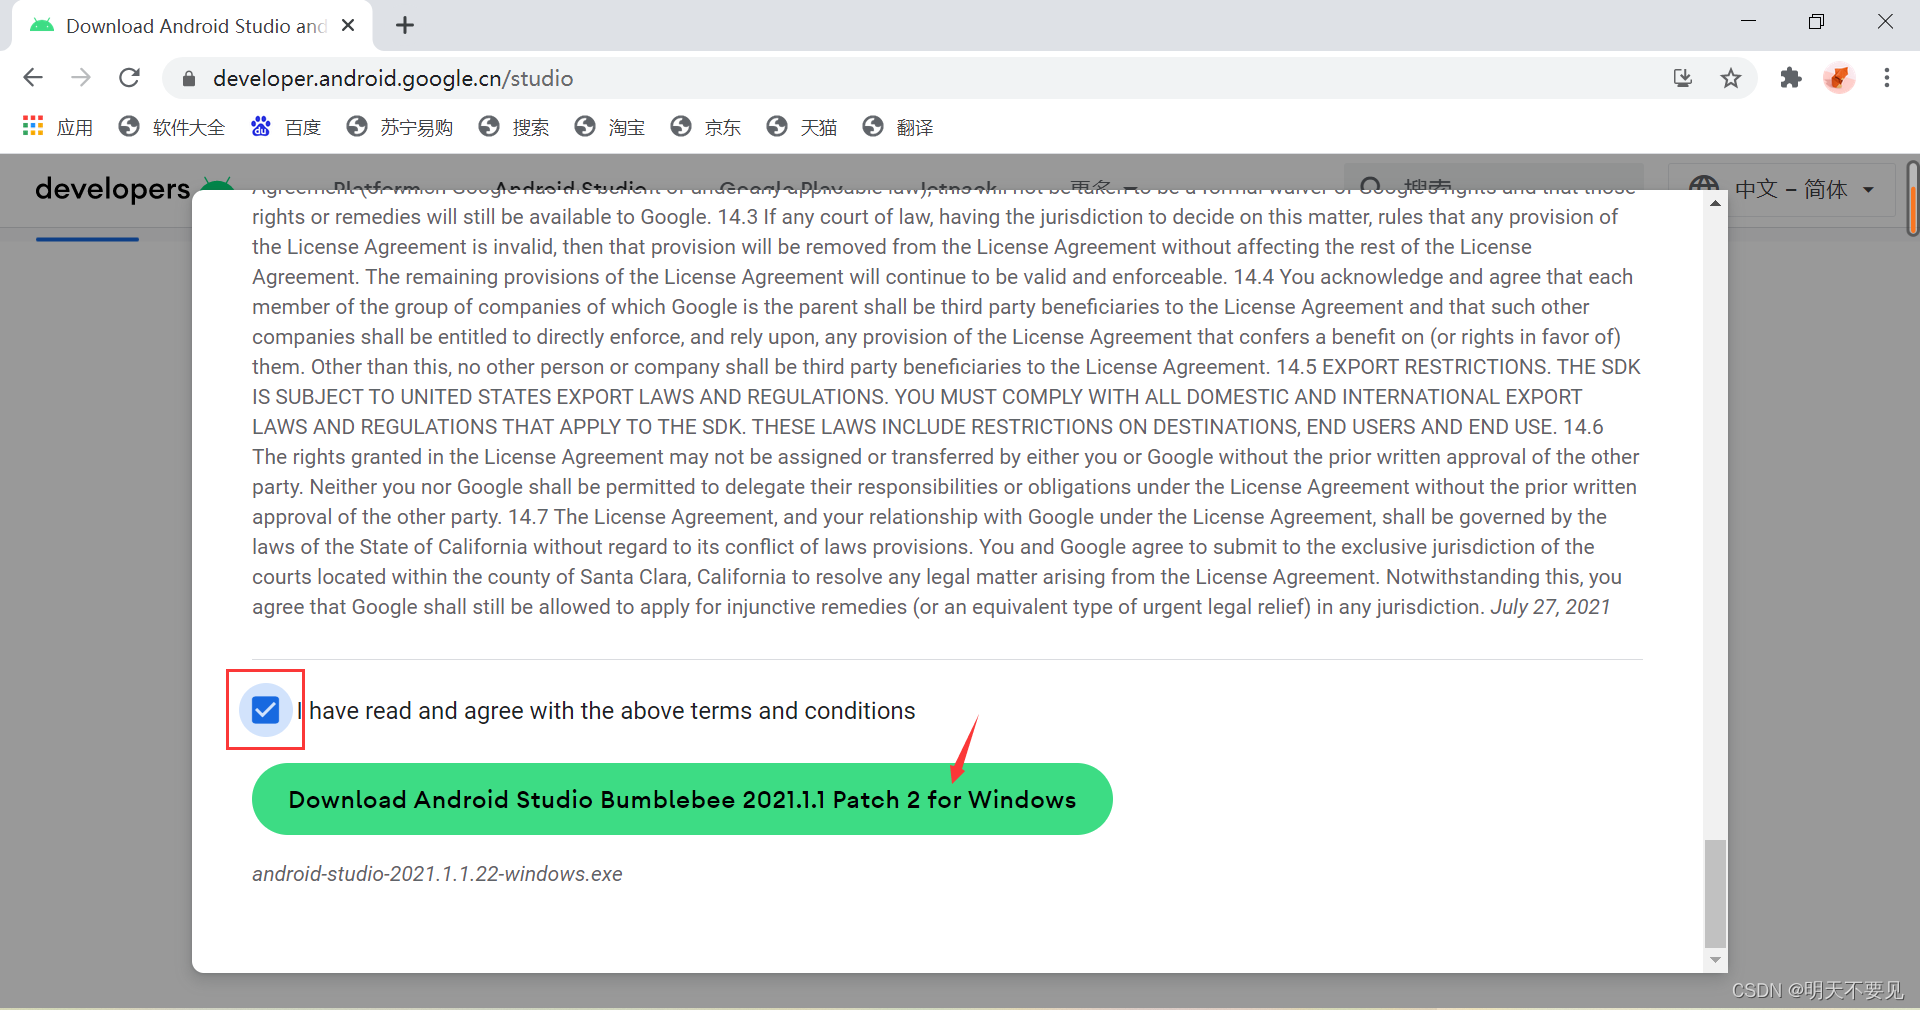Open the 京东 bookmark
Image resolution: width=1920 pixels, height=1010 pixels.
click(x=705, y=127)
